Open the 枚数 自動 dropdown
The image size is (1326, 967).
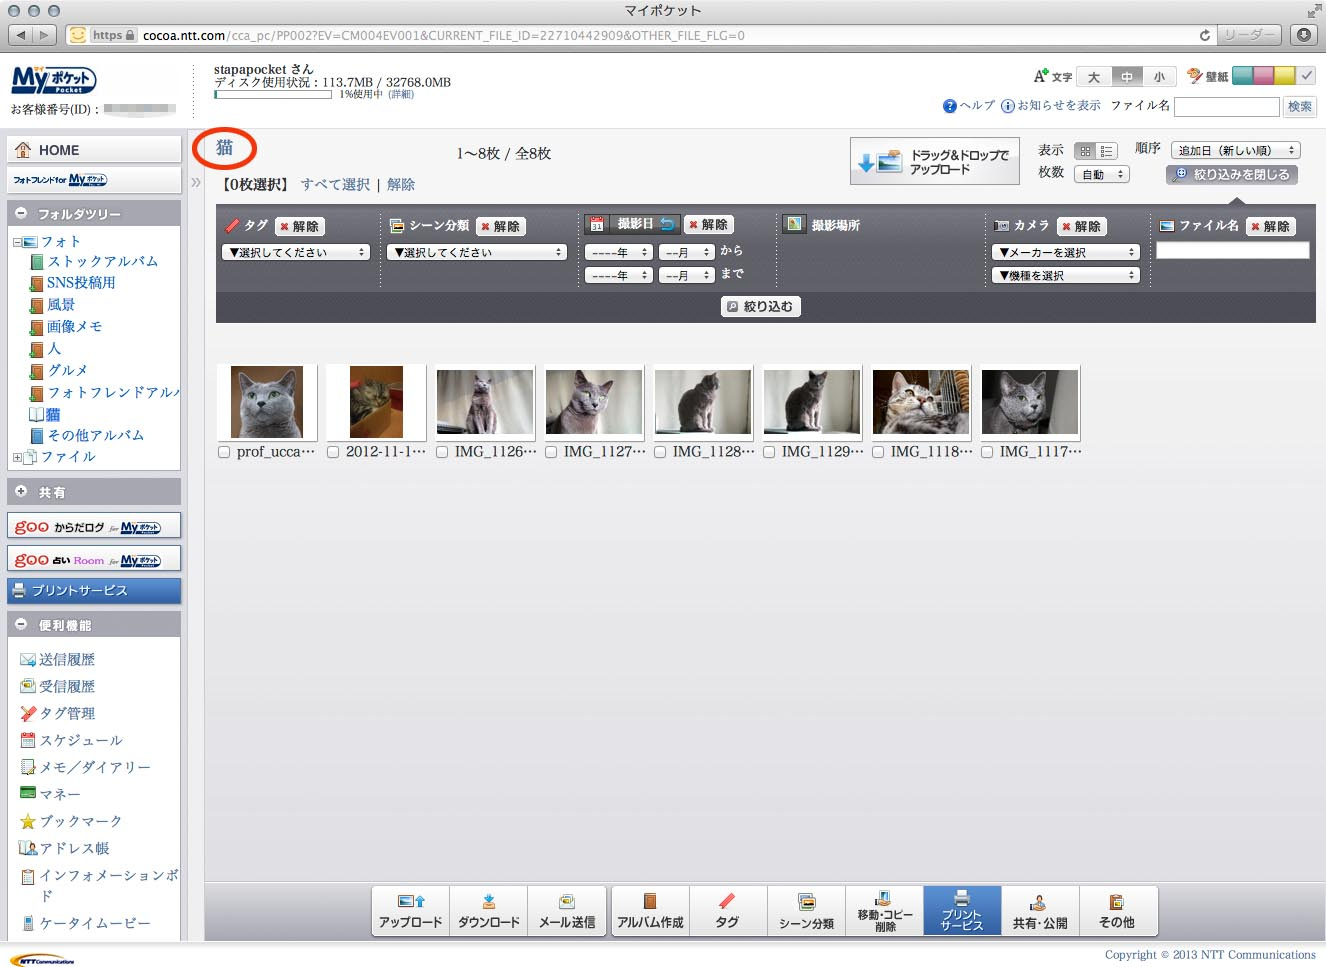tap(1102, 175)
